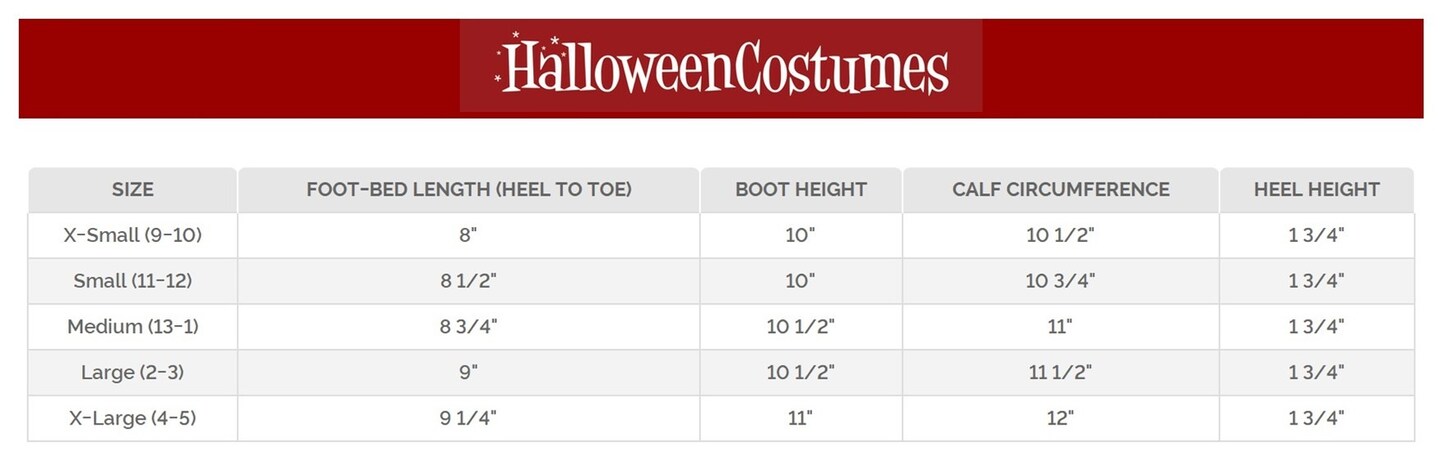Click the Small (11-12) size label
The image size is (1440, 469).
[133, 282]
